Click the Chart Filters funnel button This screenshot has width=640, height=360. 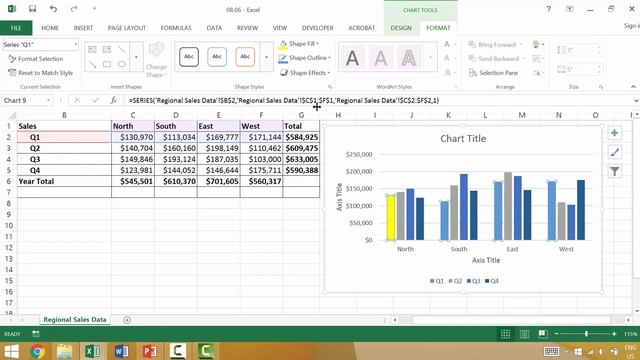coord(614,171)
